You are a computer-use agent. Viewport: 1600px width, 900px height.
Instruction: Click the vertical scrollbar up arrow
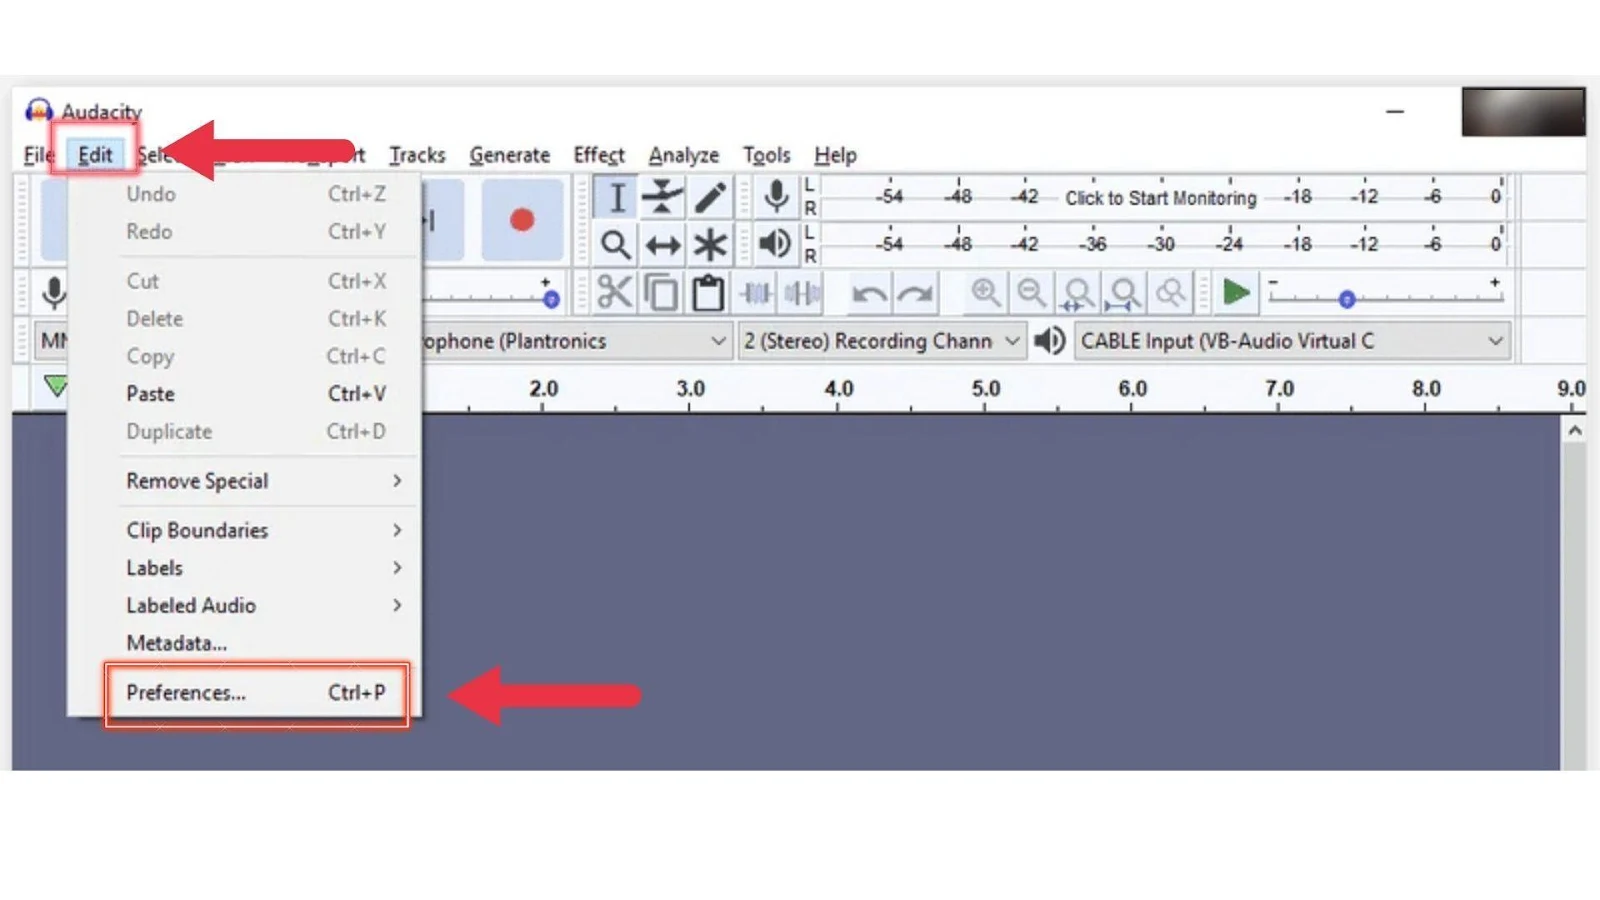point(1575,431)
